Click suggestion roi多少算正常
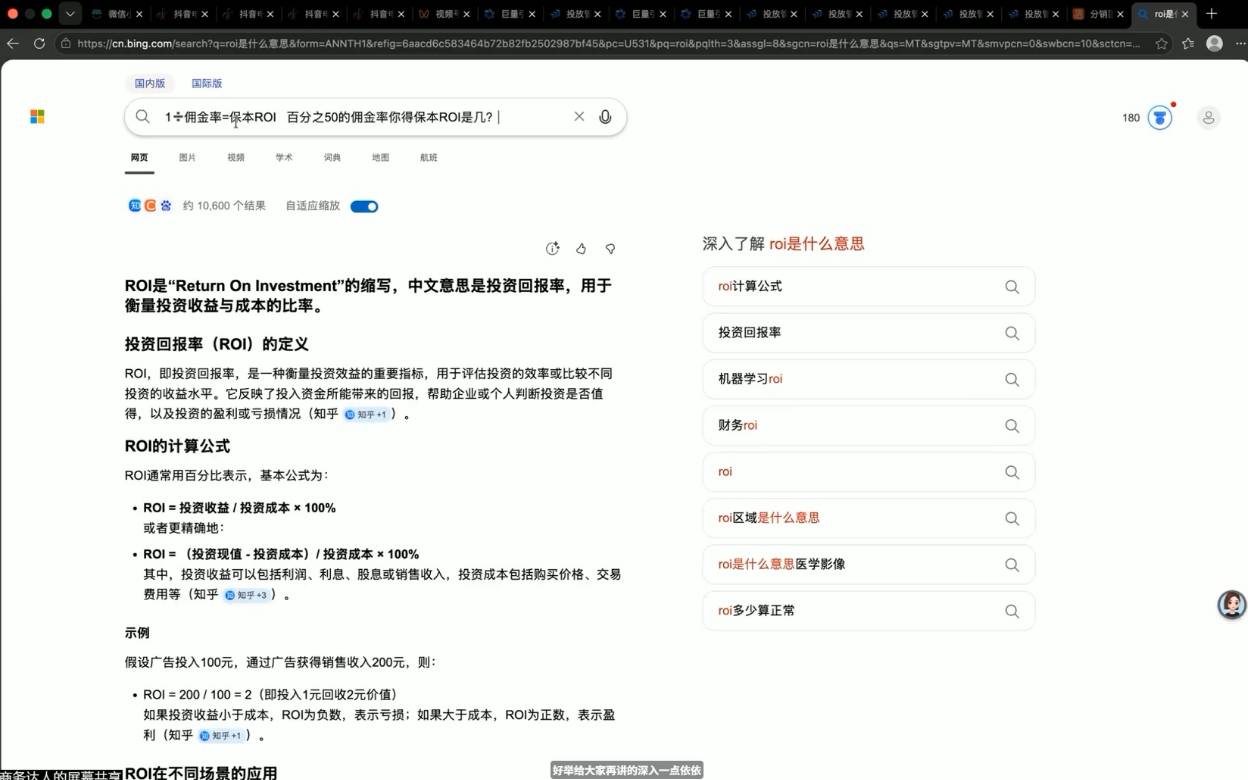This screenshot has width=1248, height=780. pos(868,611)
